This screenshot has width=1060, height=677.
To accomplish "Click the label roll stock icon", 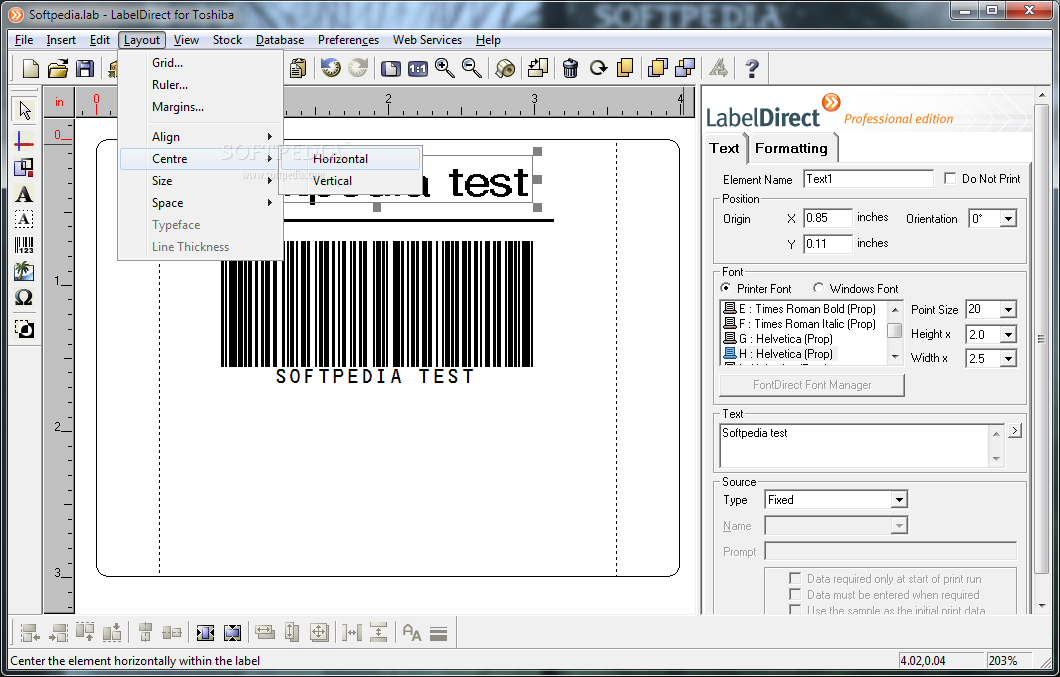I will pyautogui.click(x=505, y=68).
